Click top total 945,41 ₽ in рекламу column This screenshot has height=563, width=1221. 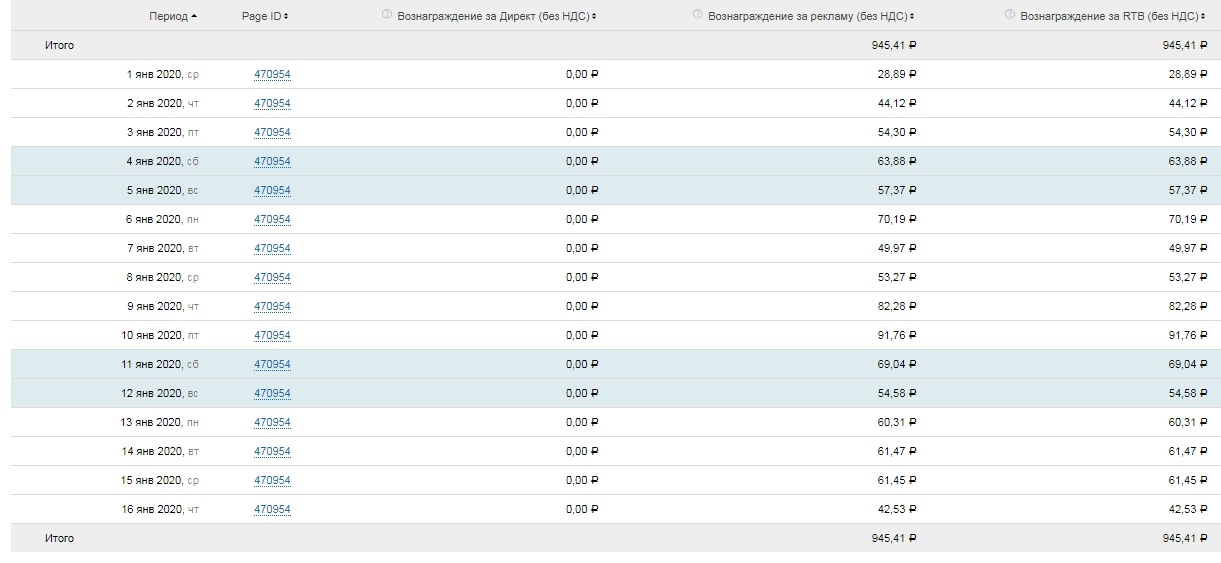tap(894, 46)
